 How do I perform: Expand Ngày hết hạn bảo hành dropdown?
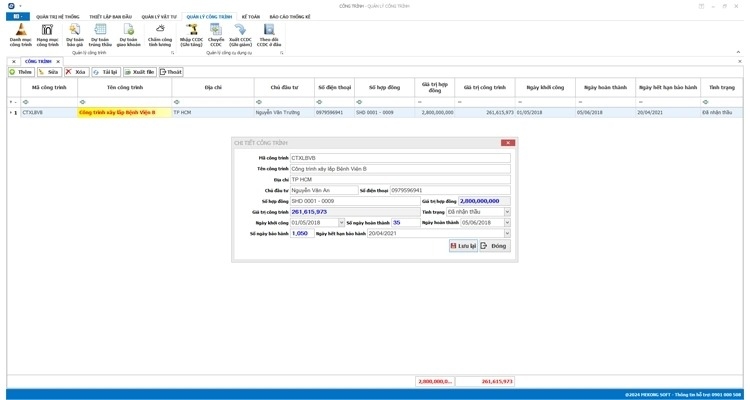click(x=507, y=234)
